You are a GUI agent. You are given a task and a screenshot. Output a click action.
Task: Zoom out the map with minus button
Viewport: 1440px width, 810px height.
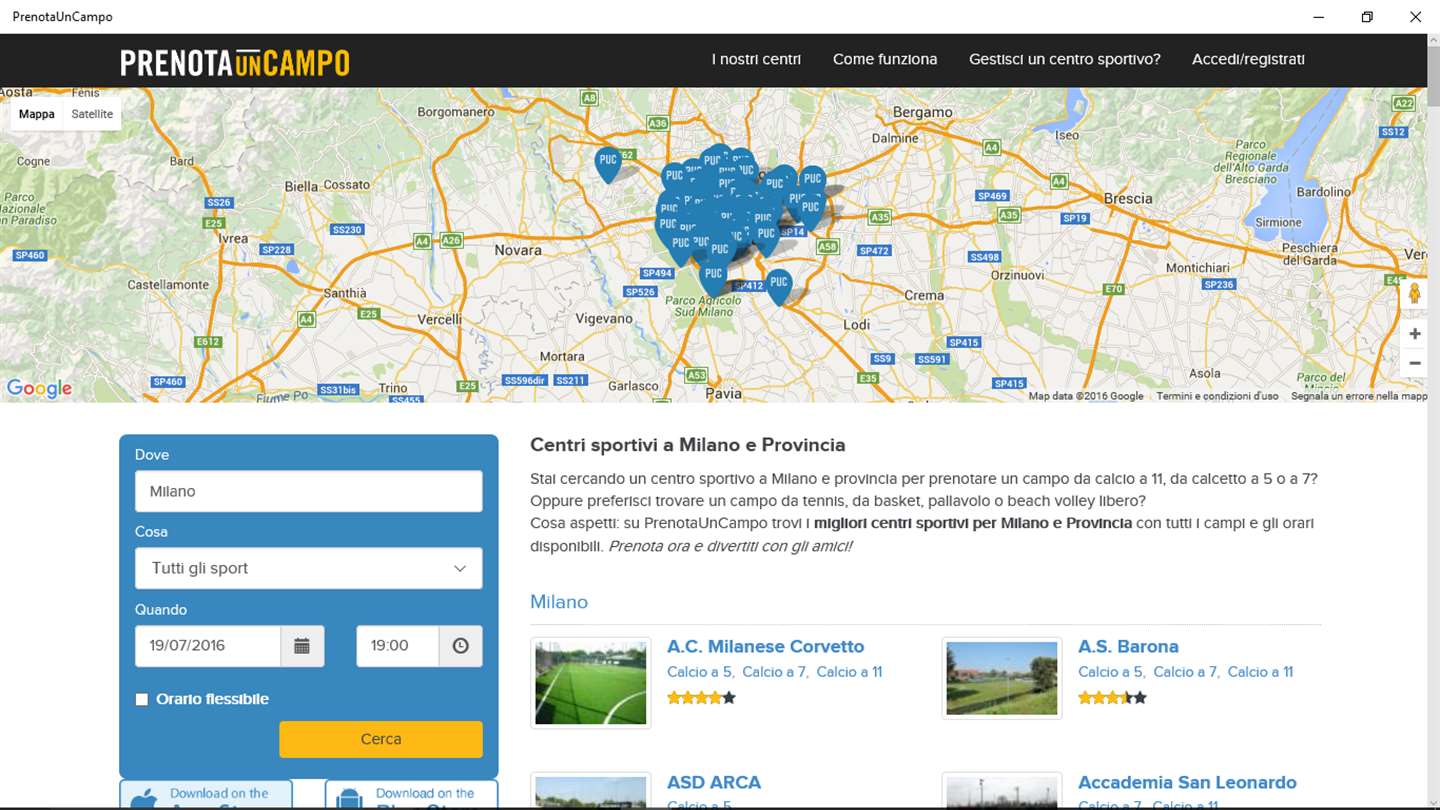(x=1414, y=363)
